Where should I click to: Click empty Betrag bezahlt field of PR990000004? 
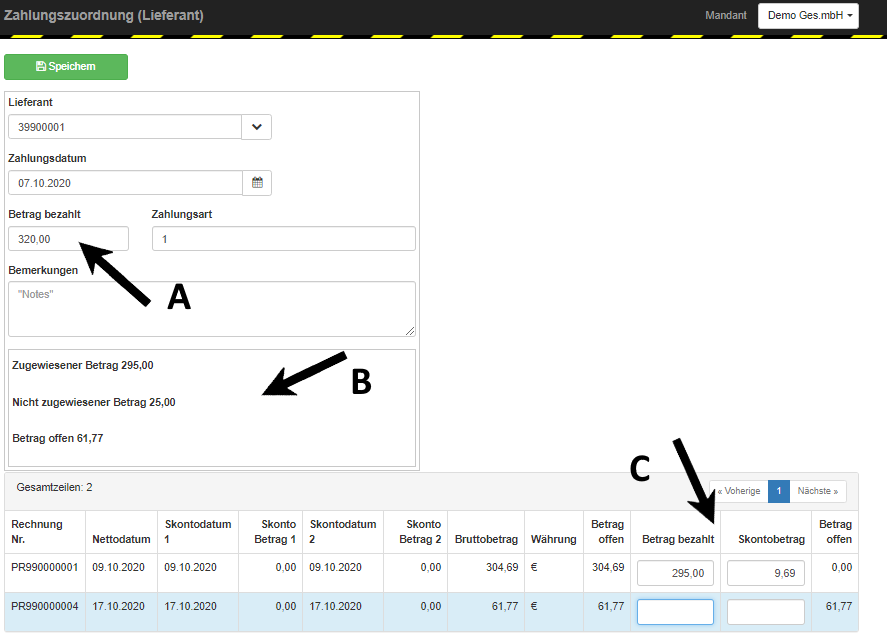[x=675, y=612]
